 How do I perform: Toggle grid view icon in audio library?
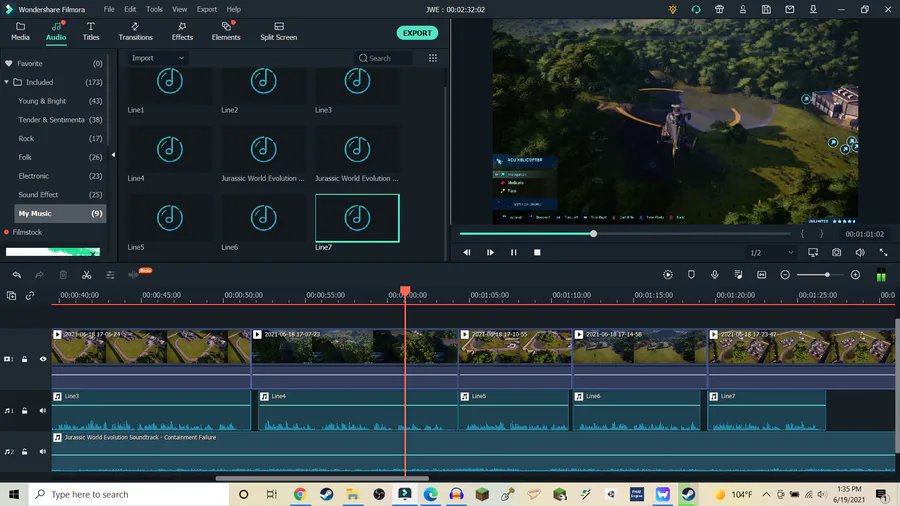433,58
